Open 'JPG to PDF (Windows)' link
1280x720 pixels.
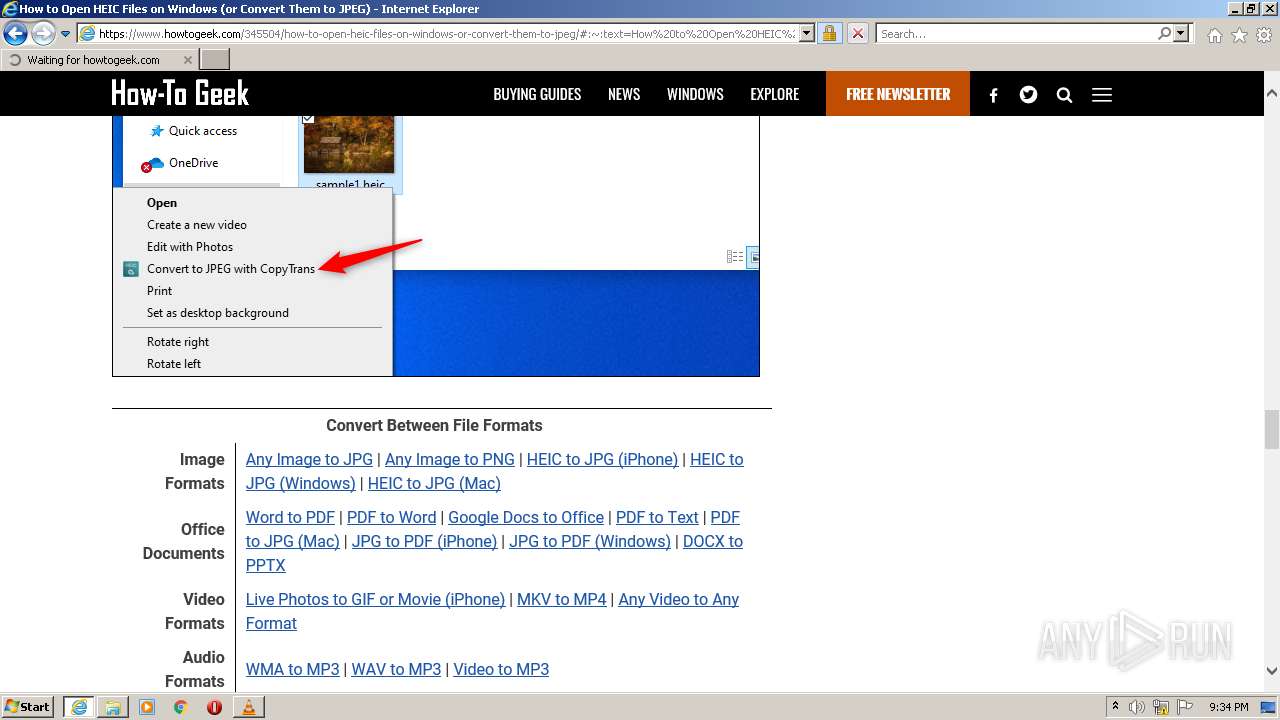(590, 541)
